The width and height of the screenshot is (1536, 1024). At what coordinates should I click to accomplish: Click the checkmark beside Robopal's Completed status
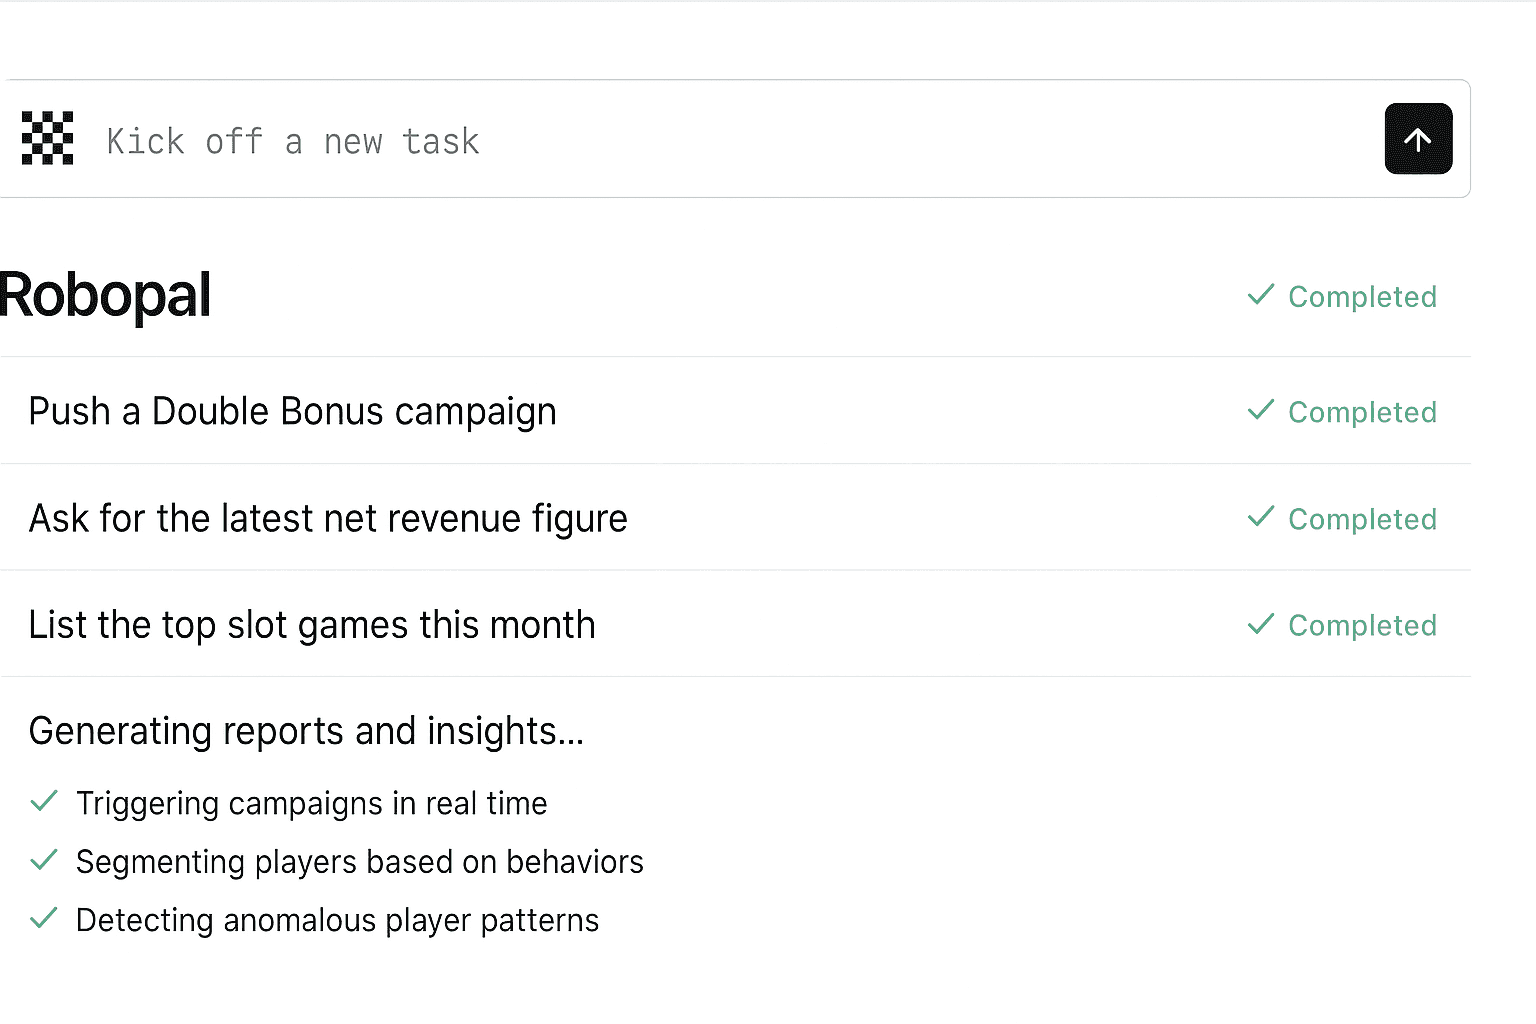[x=1261, y=294]
